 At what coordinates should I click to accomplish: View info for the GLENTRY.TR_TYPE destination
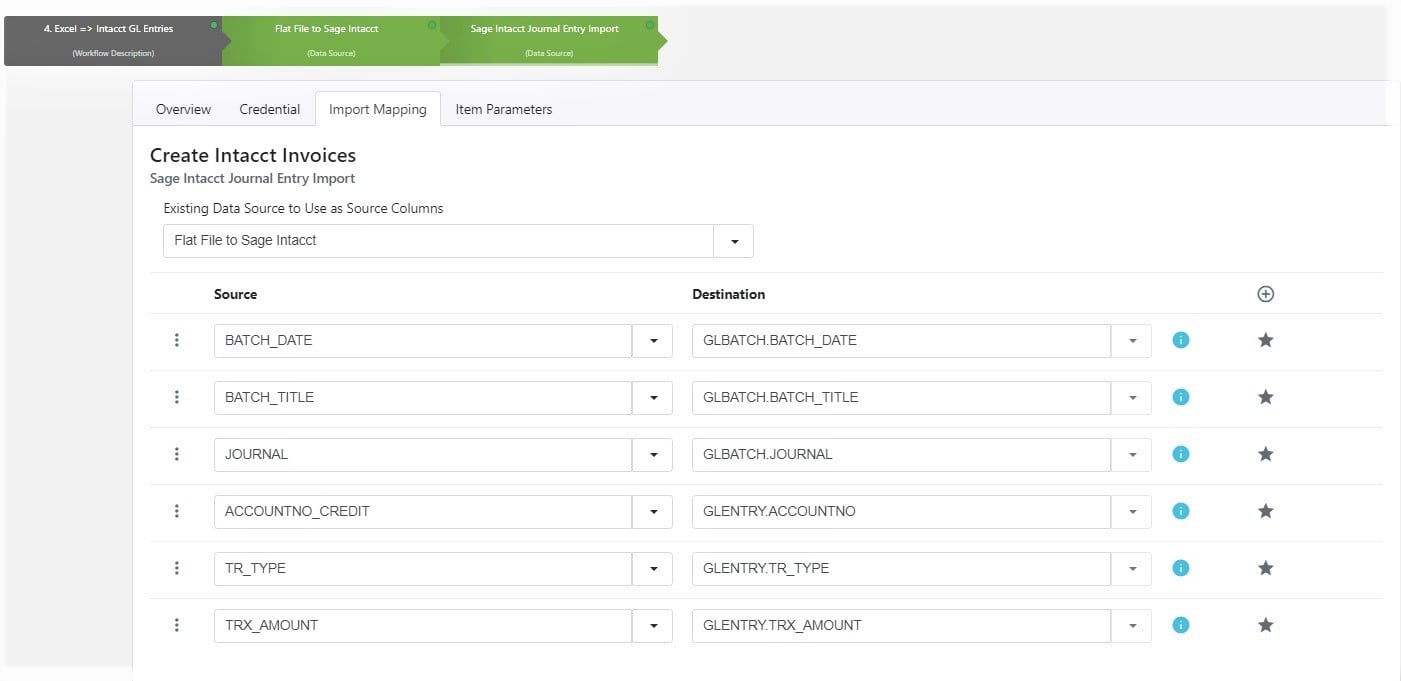[x=1180, y=568]
